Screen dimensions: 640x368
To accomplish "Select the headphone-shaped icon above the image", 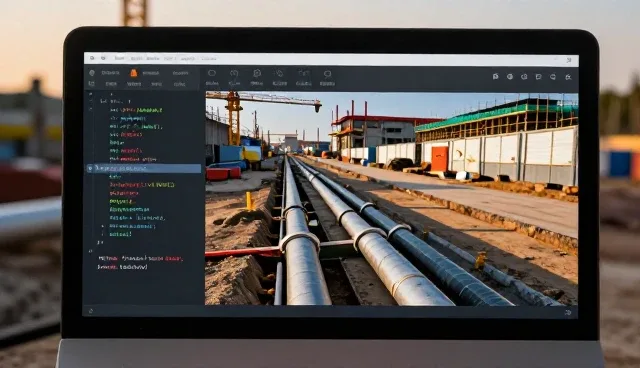I will pyautogui.click(x=234, y=73).
